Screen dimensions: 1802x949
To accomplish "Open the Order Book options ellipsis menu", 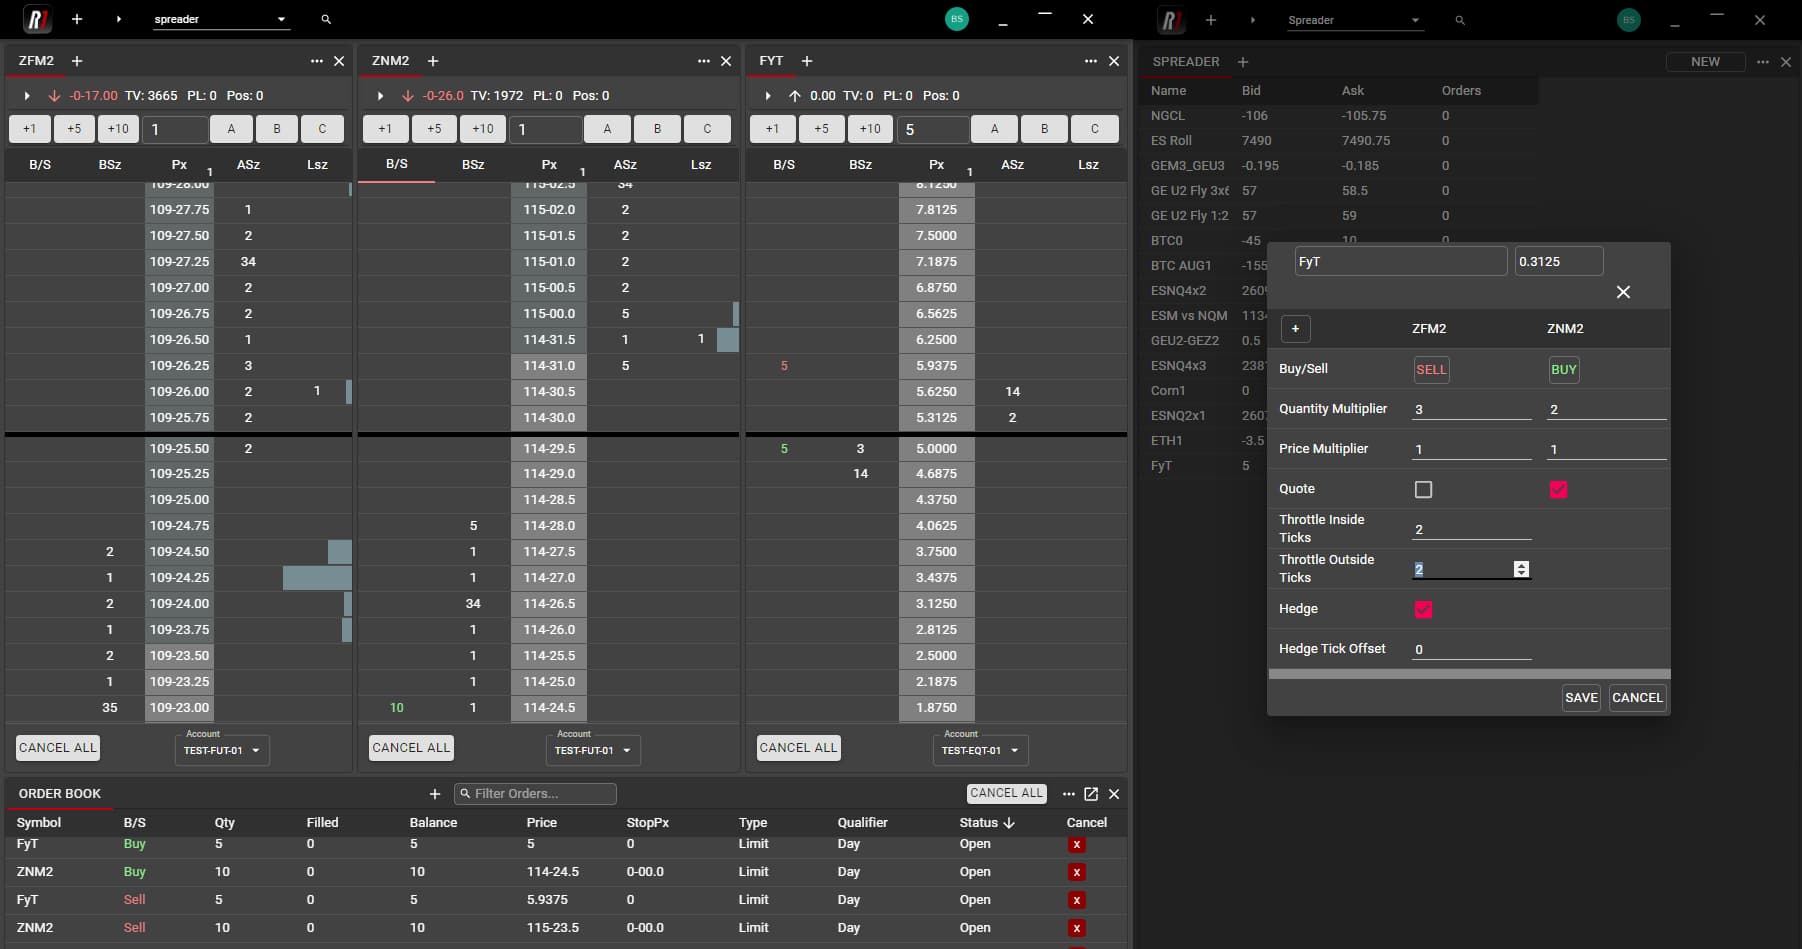I will tap(1068, 794).
